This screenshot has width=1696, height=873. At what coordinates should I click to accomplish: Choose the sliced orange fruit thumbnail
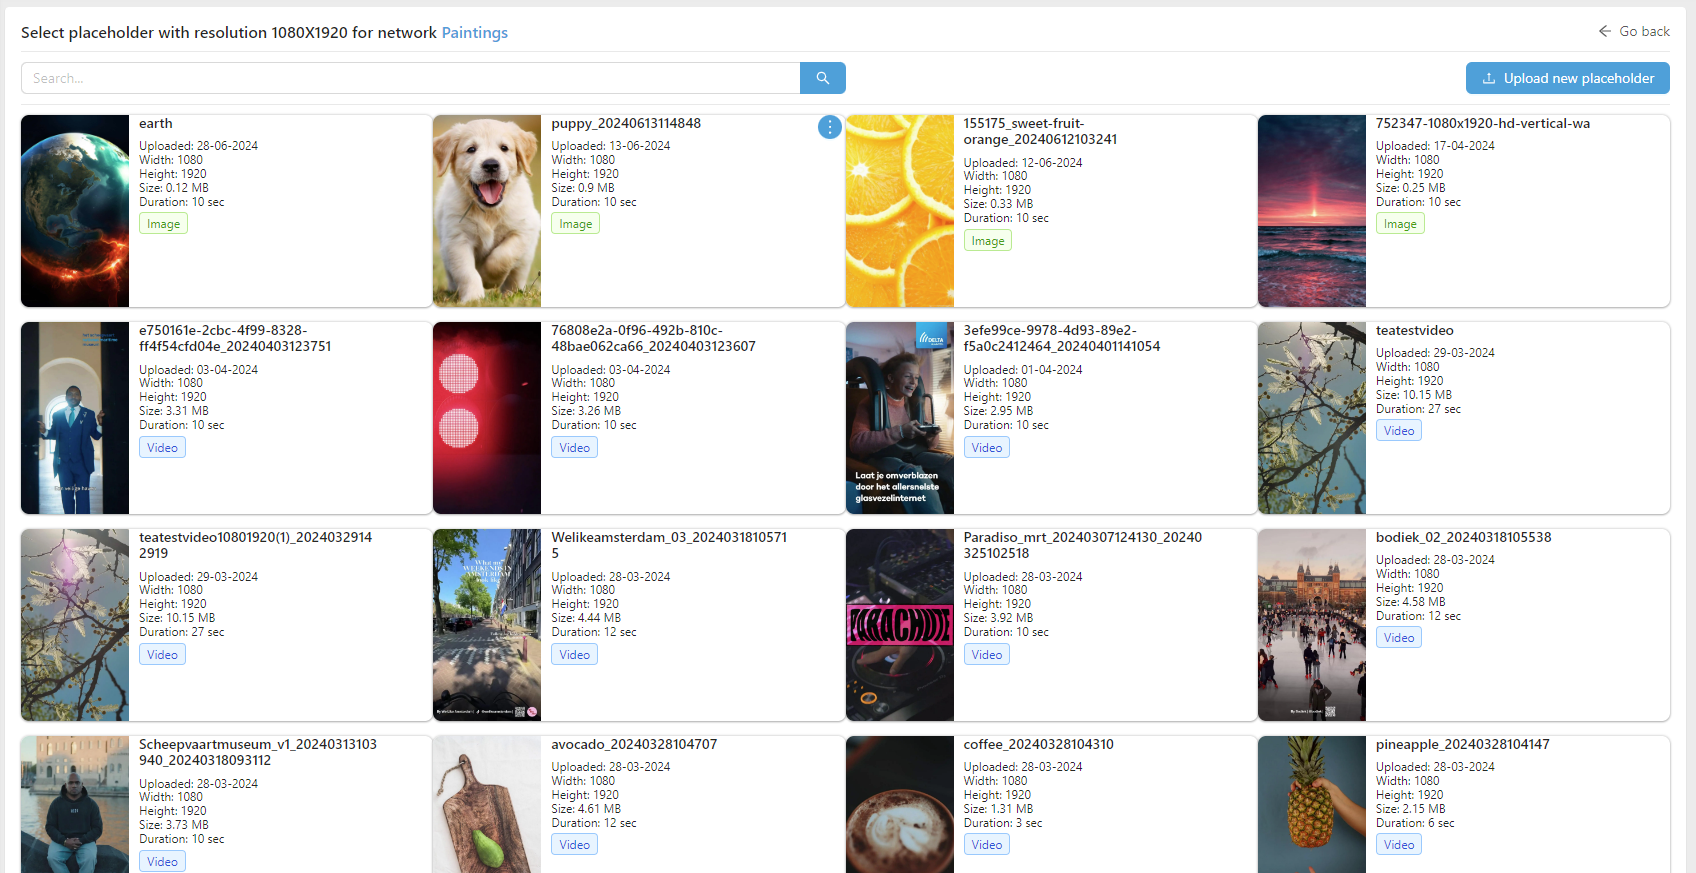click(x=899, y=211)
